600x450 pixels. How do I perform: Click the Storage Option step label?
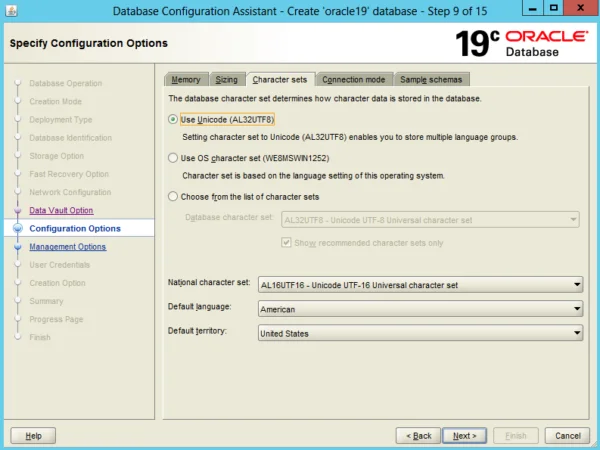click(x=57, y=156)
